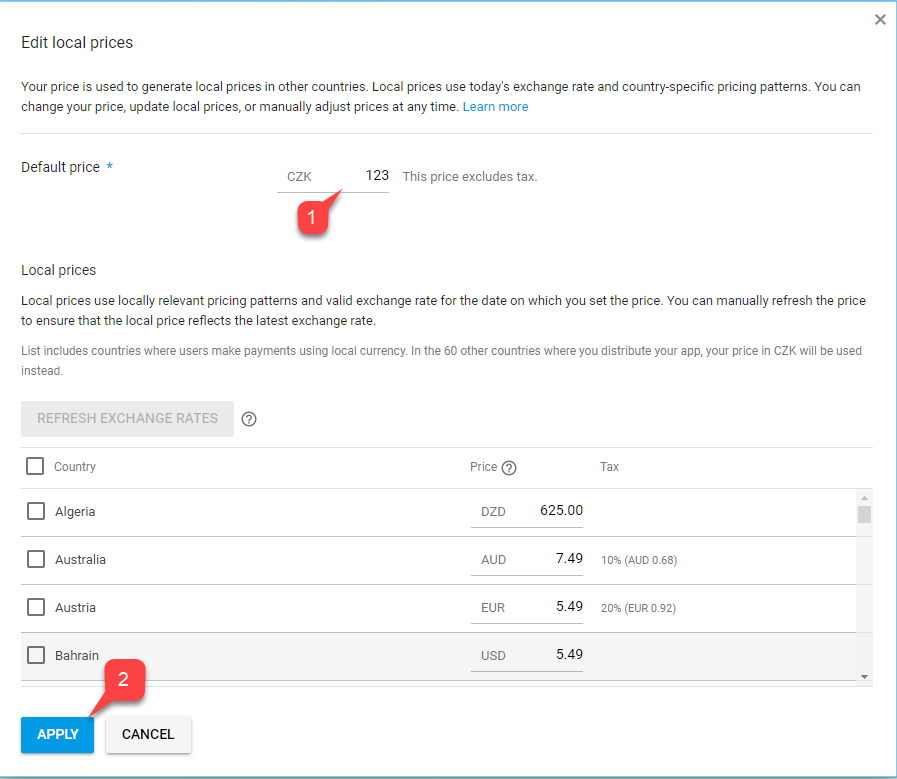This screenshot has height=779, width=897.
Task: Close the Edit local prices dialog
Action: [x=880, y=19]
